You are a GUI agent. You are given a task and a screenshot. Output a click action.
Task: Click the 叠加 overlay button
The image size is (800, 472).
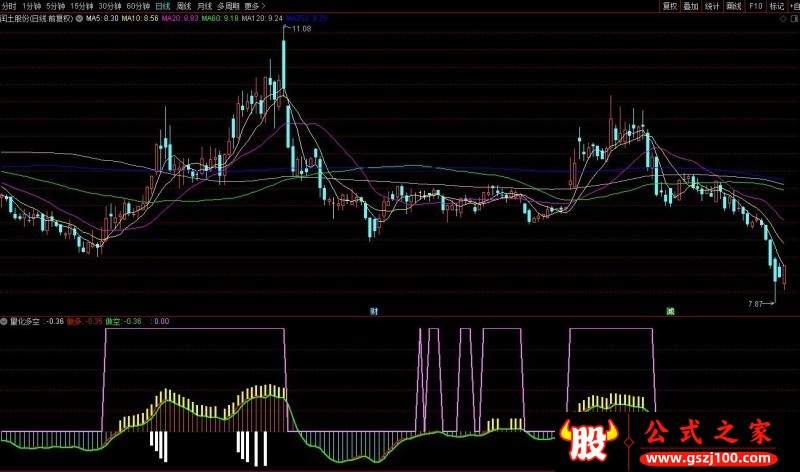click(691, 6)
